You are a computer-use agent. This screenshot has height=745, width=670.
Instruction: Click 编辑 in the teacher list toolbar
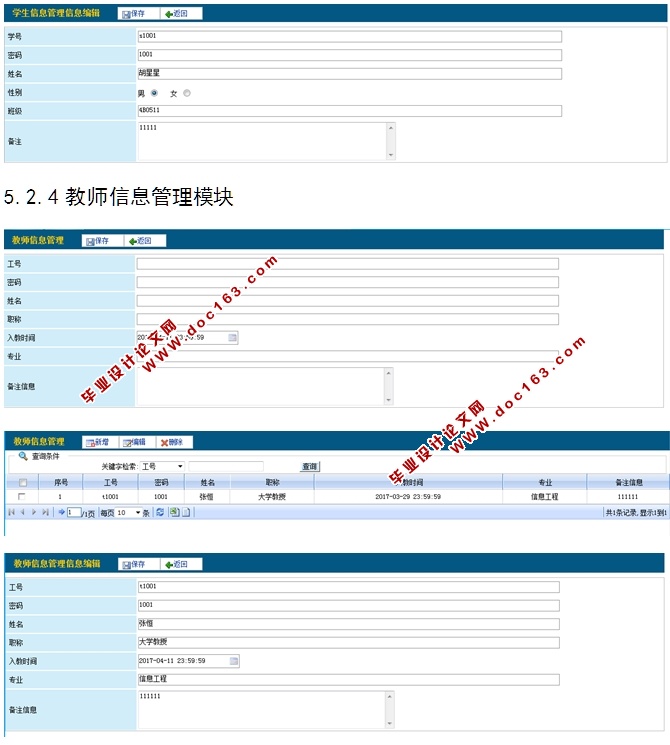click(134, 442)
